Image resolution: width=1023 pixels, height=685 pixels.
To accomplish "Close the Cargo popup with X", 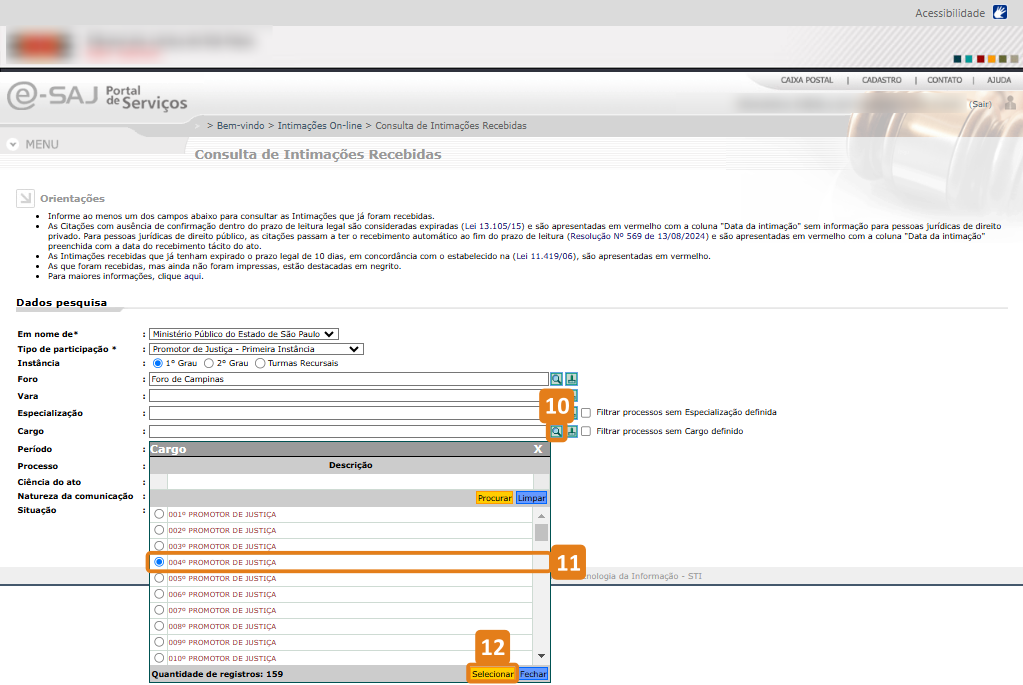I will [538, 449].
